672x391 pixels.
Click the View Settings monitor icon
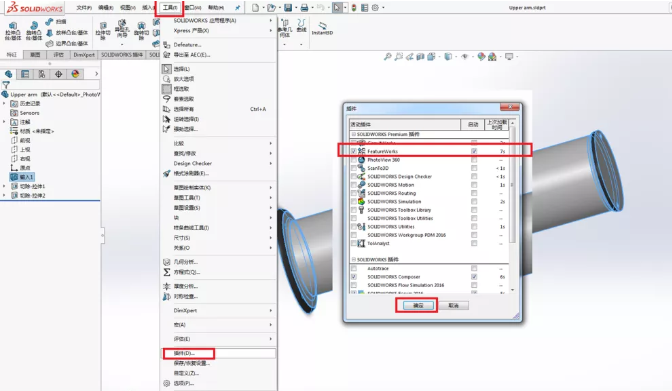tap(509, 57)
